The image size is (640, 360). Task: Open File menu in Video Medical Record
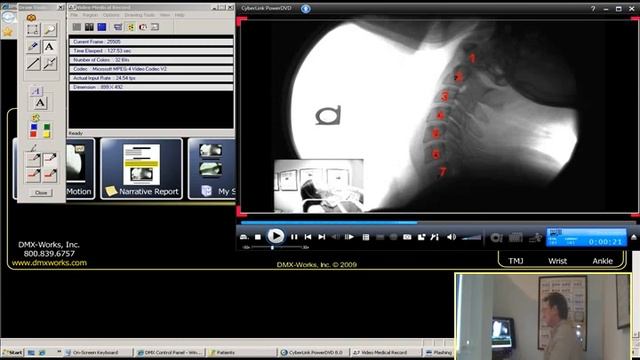coord(74,15)
